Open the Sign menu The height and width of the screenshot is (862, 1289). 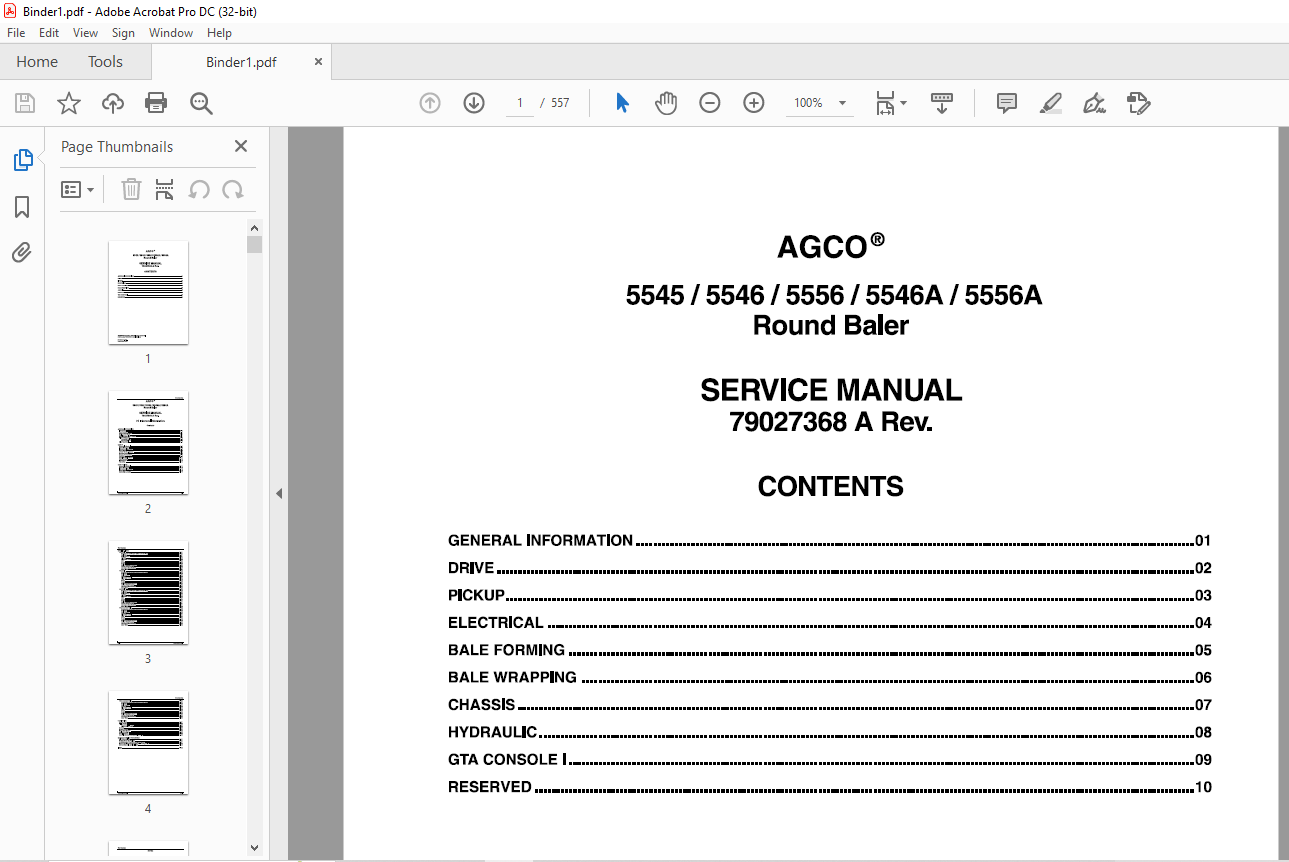123,33
